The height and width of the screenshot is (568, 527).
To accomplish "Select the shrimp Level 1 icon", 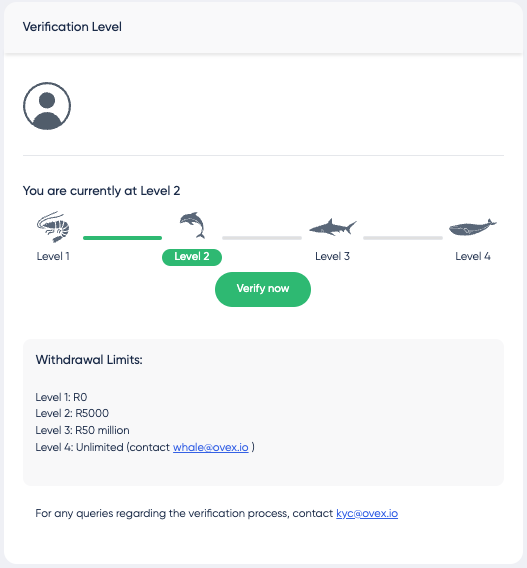I will point(53,227).
